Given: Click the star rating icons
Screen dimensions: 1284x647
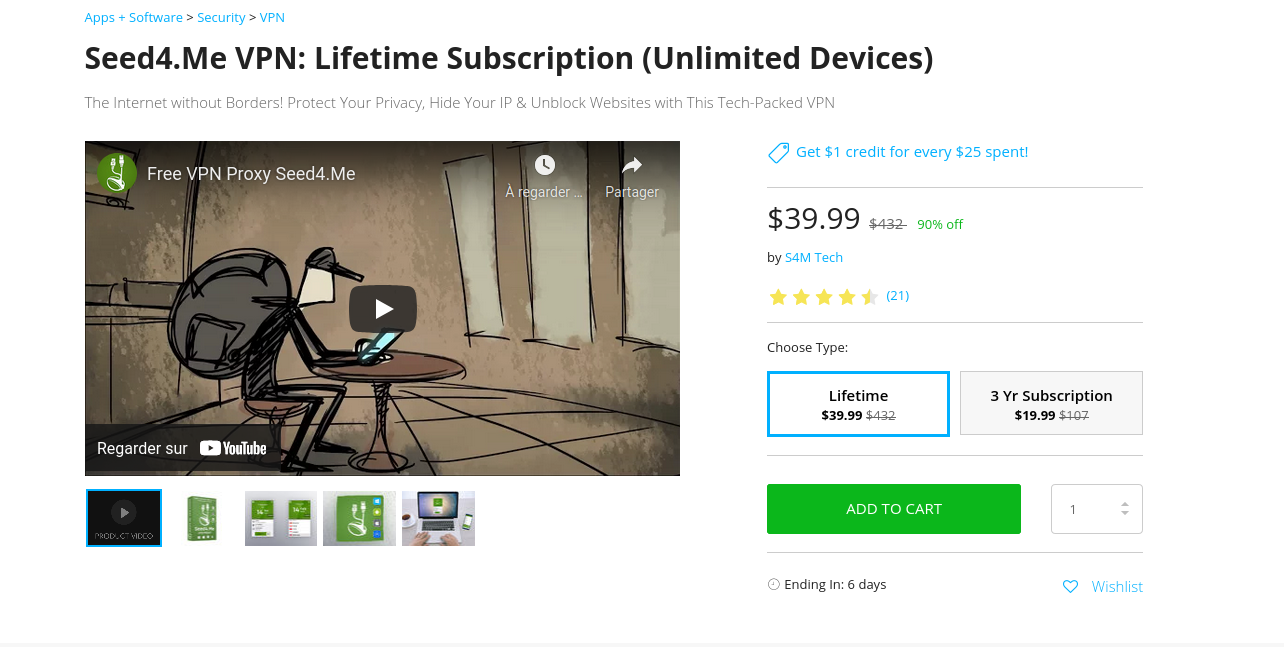Looking at the screenshot, I should [823, 296].
